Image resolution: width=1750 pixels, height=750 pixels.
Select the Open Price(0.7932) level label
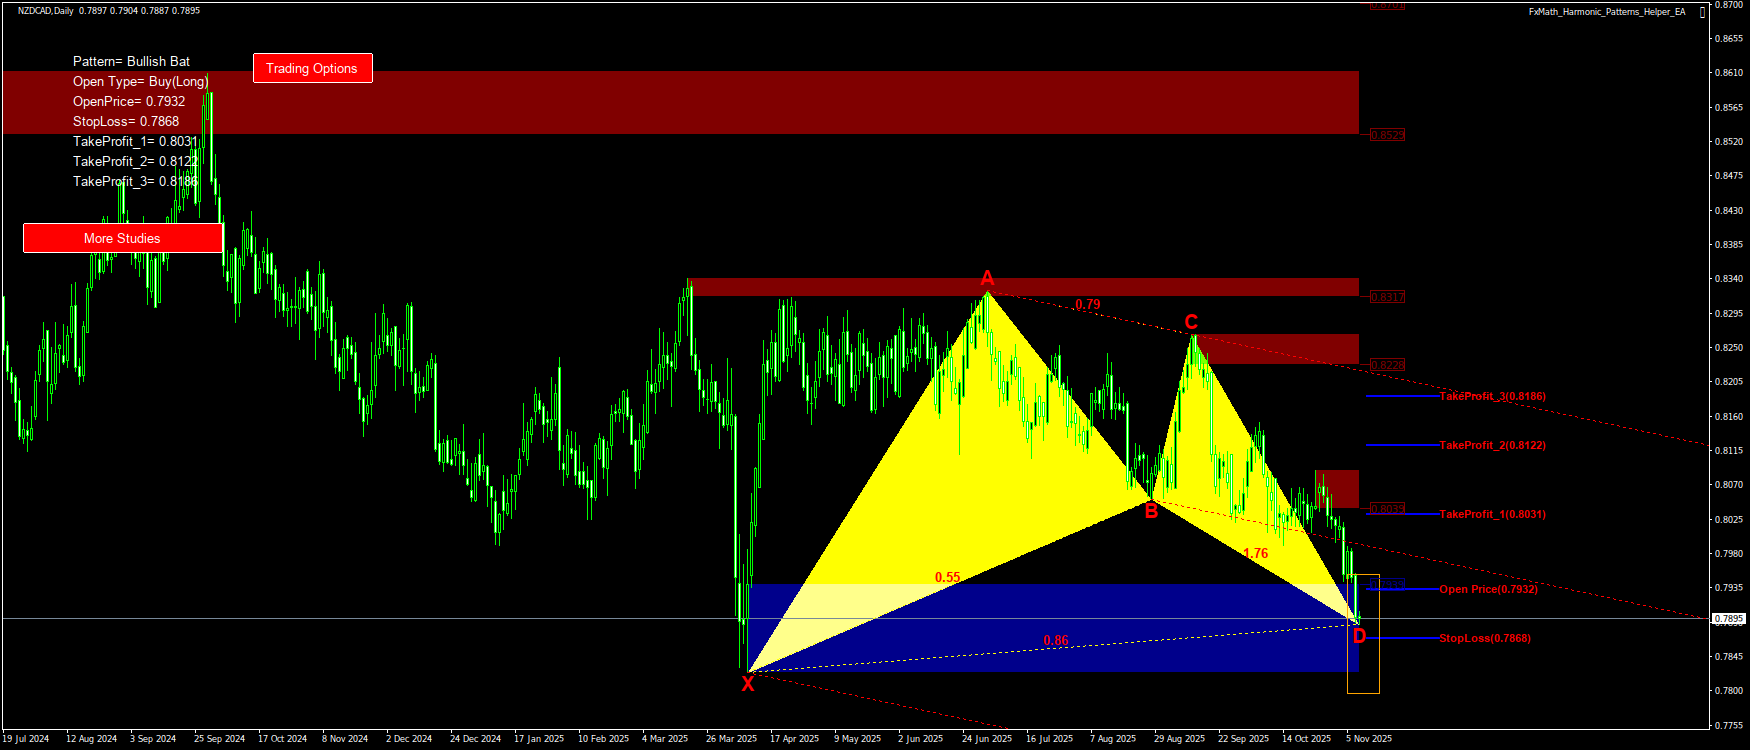1488,589
